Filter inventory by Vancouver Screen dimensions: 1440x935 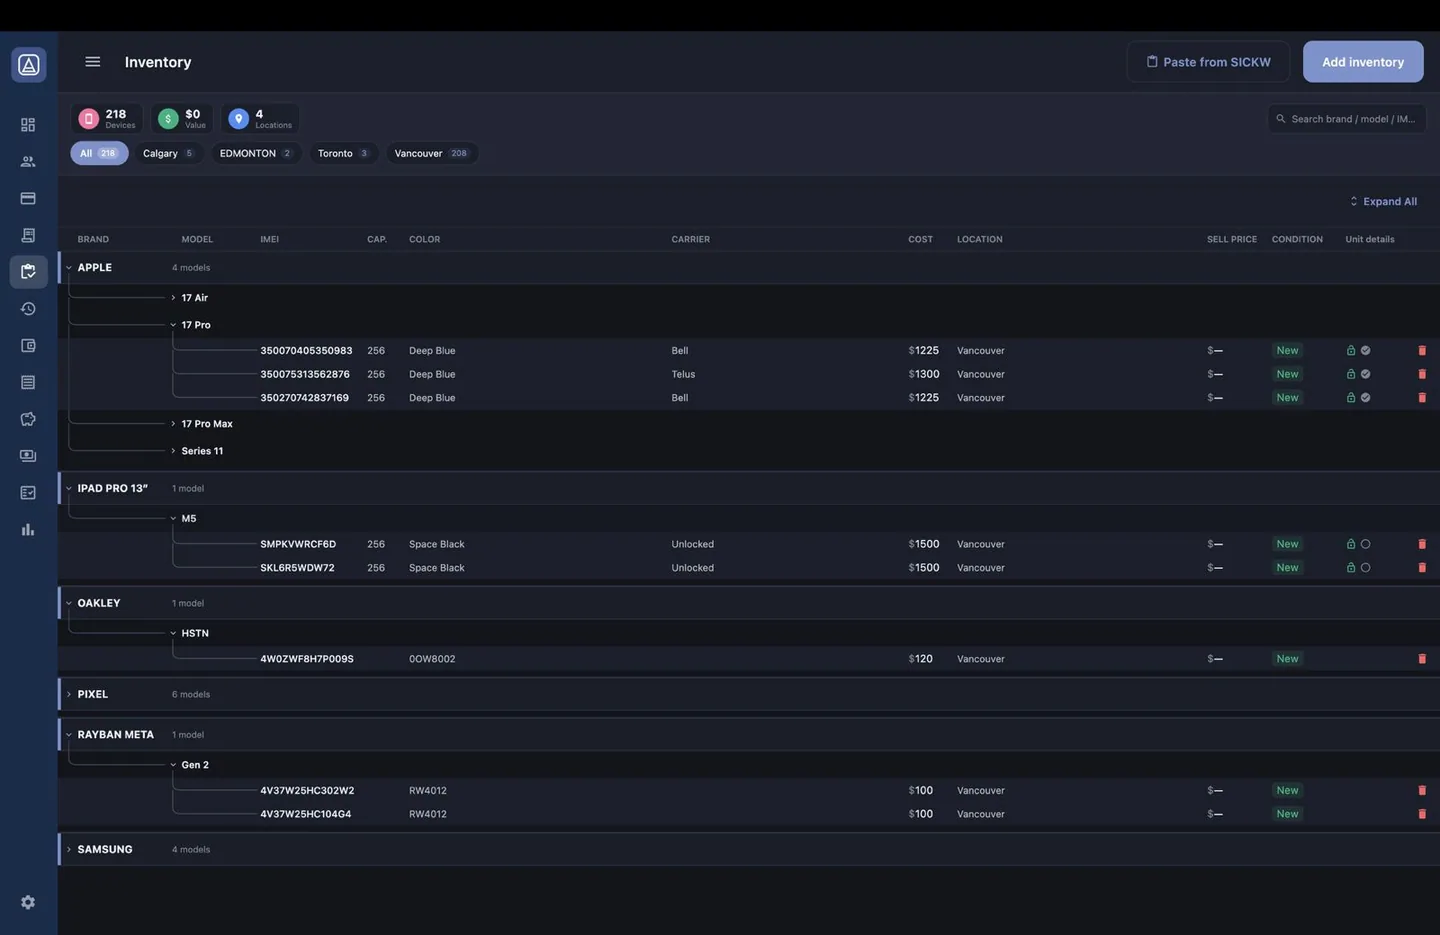tap(431, 153)
